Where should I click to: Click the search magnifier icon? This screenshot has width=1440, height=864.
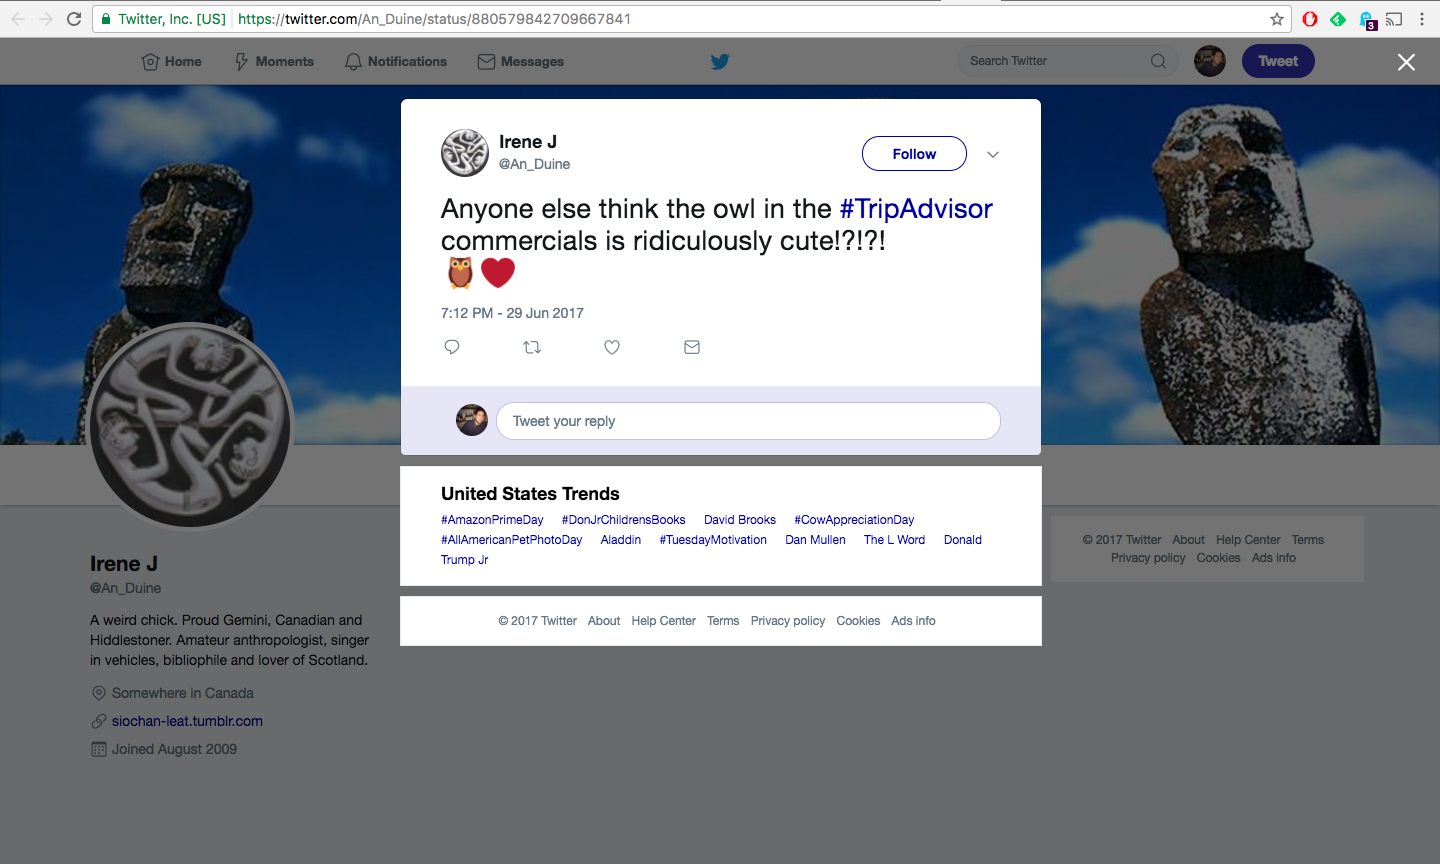(1158, 61)
